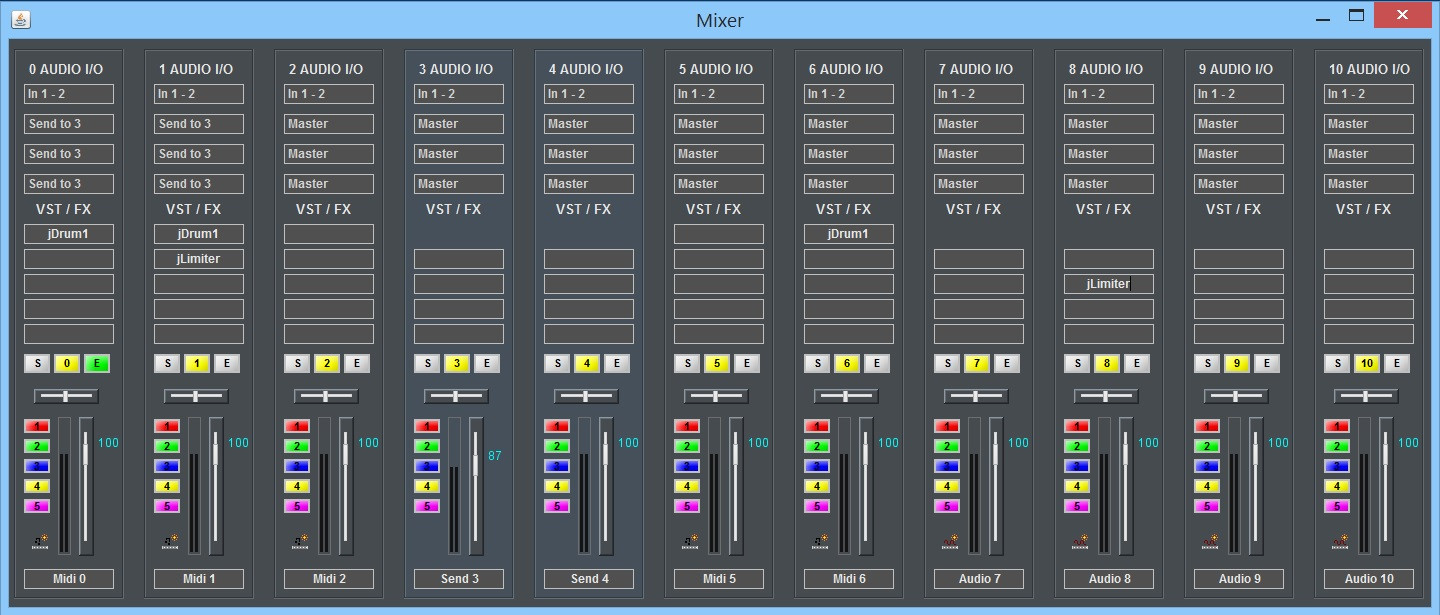Screen dimensions: 1440x615
Task: Open the jLimiter plugin slot on channel 8
Action: [x=1109, y=284]
